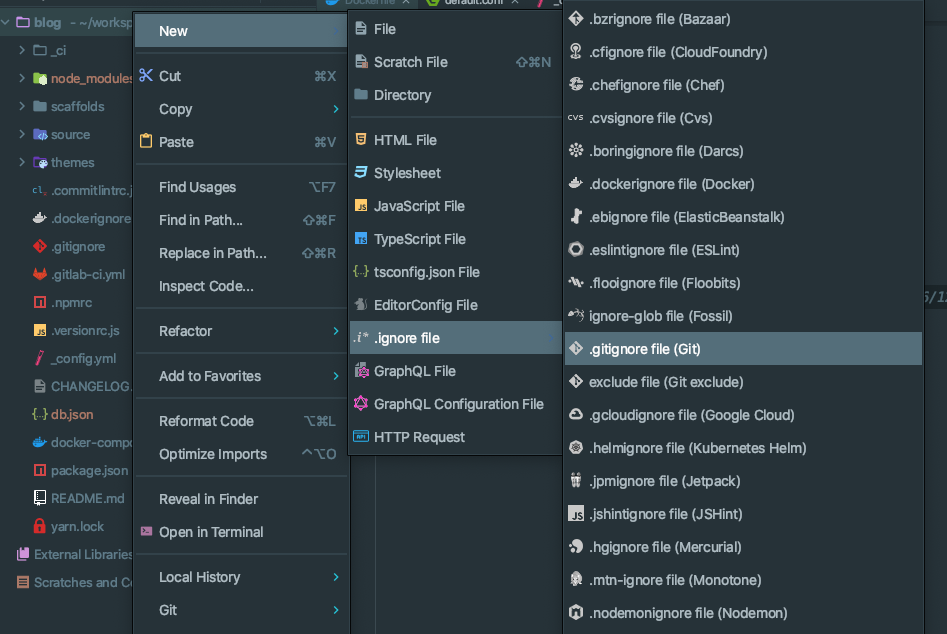The image size is (947, 634).
Task: Click the HTML File icon
Action: (x=361, y=139)
